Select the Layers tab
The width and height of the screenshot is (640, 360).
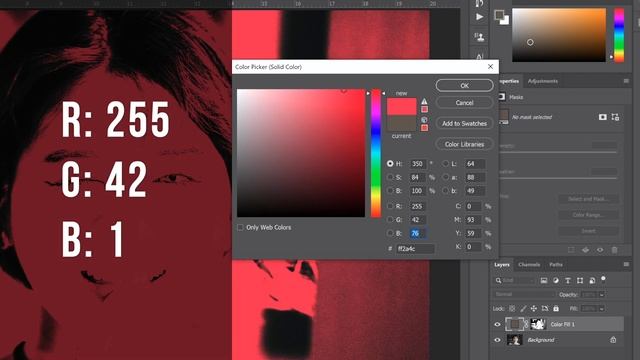502,264
